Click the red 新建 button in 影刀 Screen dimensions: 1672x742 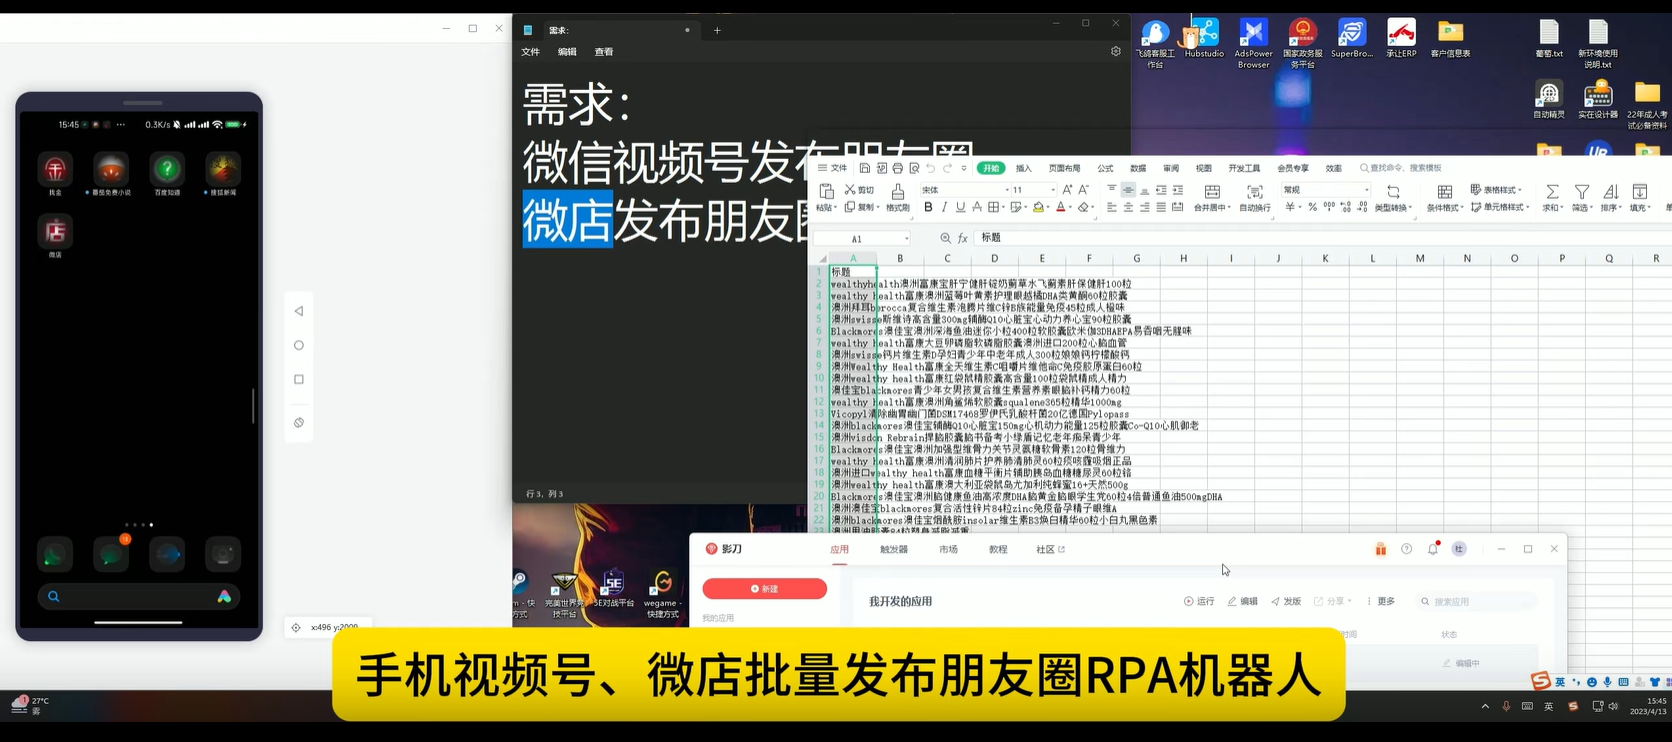(x=764, y=589)
